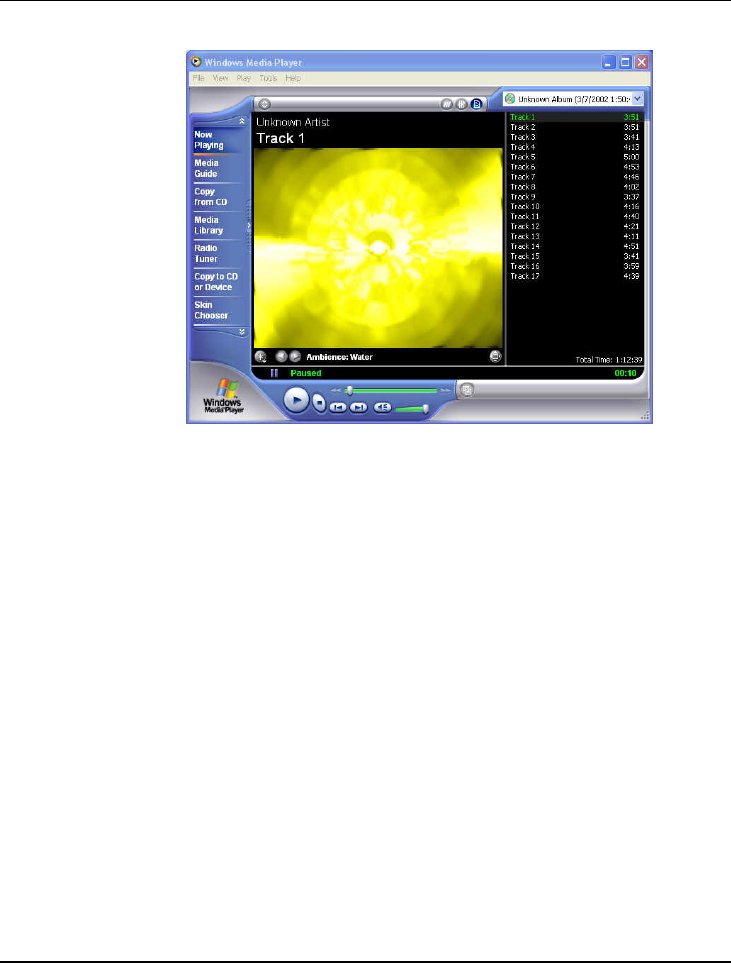Open the View menu
This screenshot has height=963, width=731.
pos(220,78)
